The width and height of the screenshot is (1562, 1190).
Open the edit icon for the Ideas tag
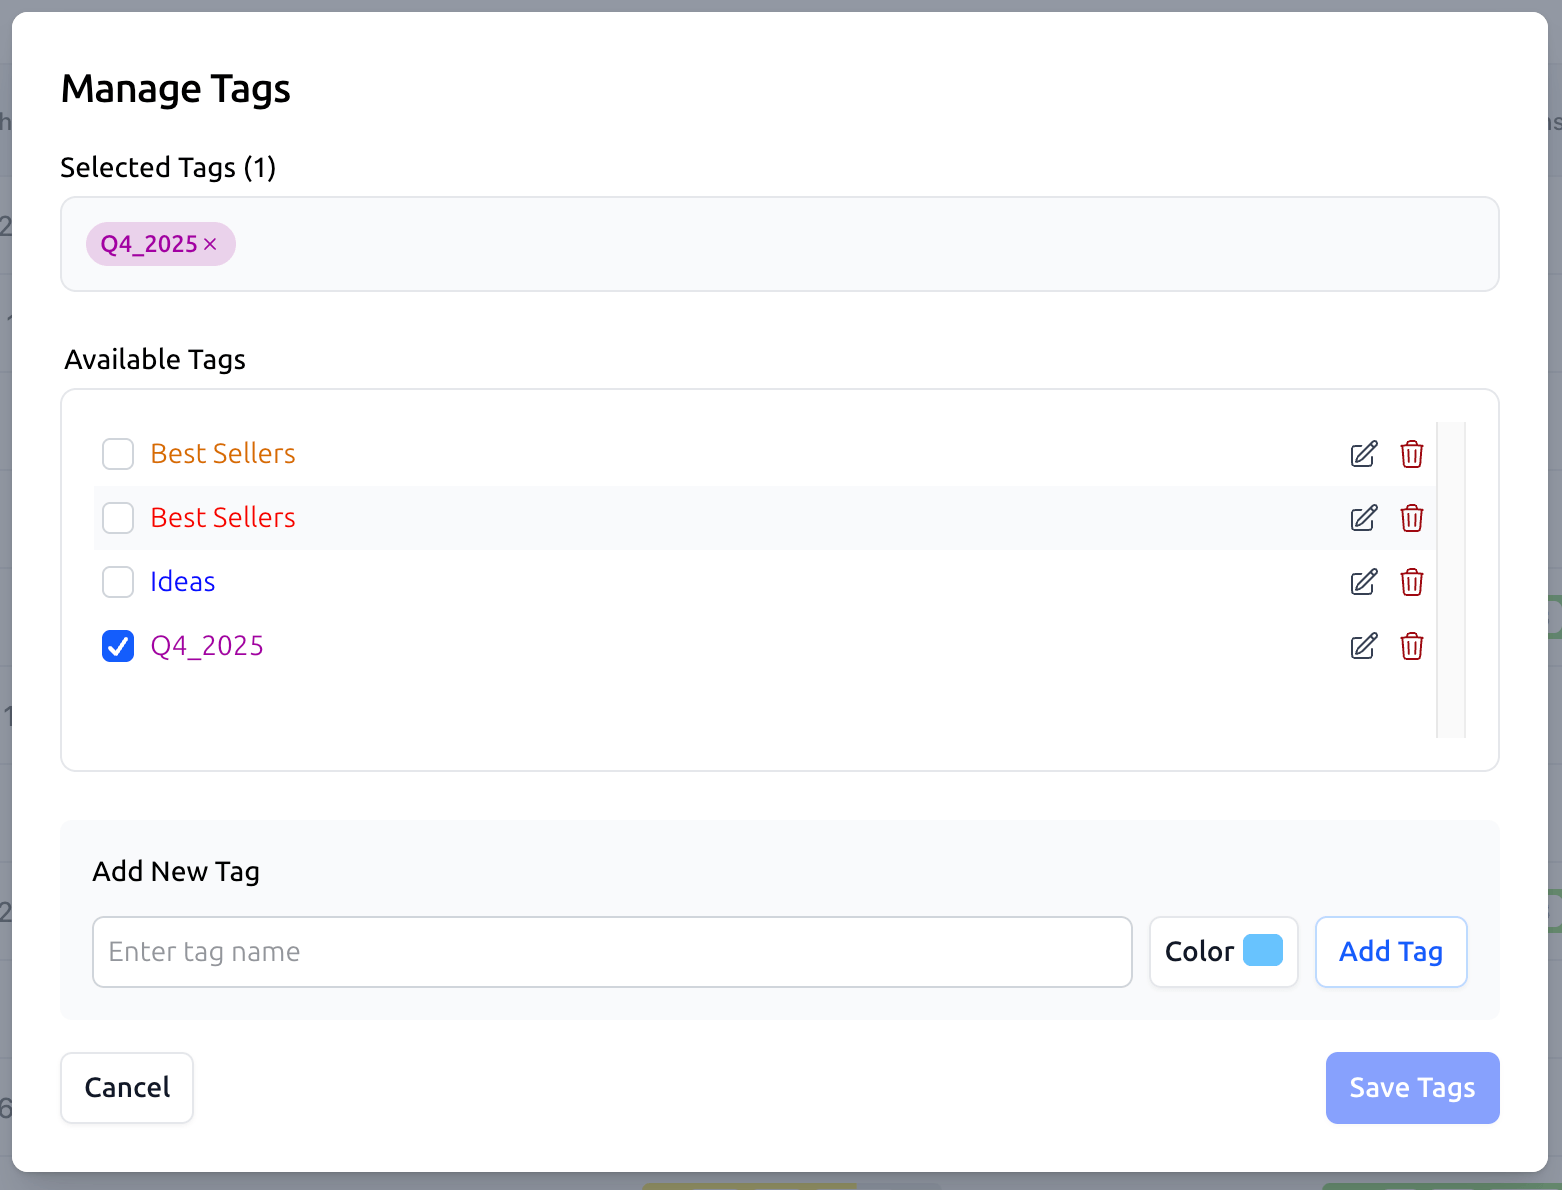click(1363, 582)
